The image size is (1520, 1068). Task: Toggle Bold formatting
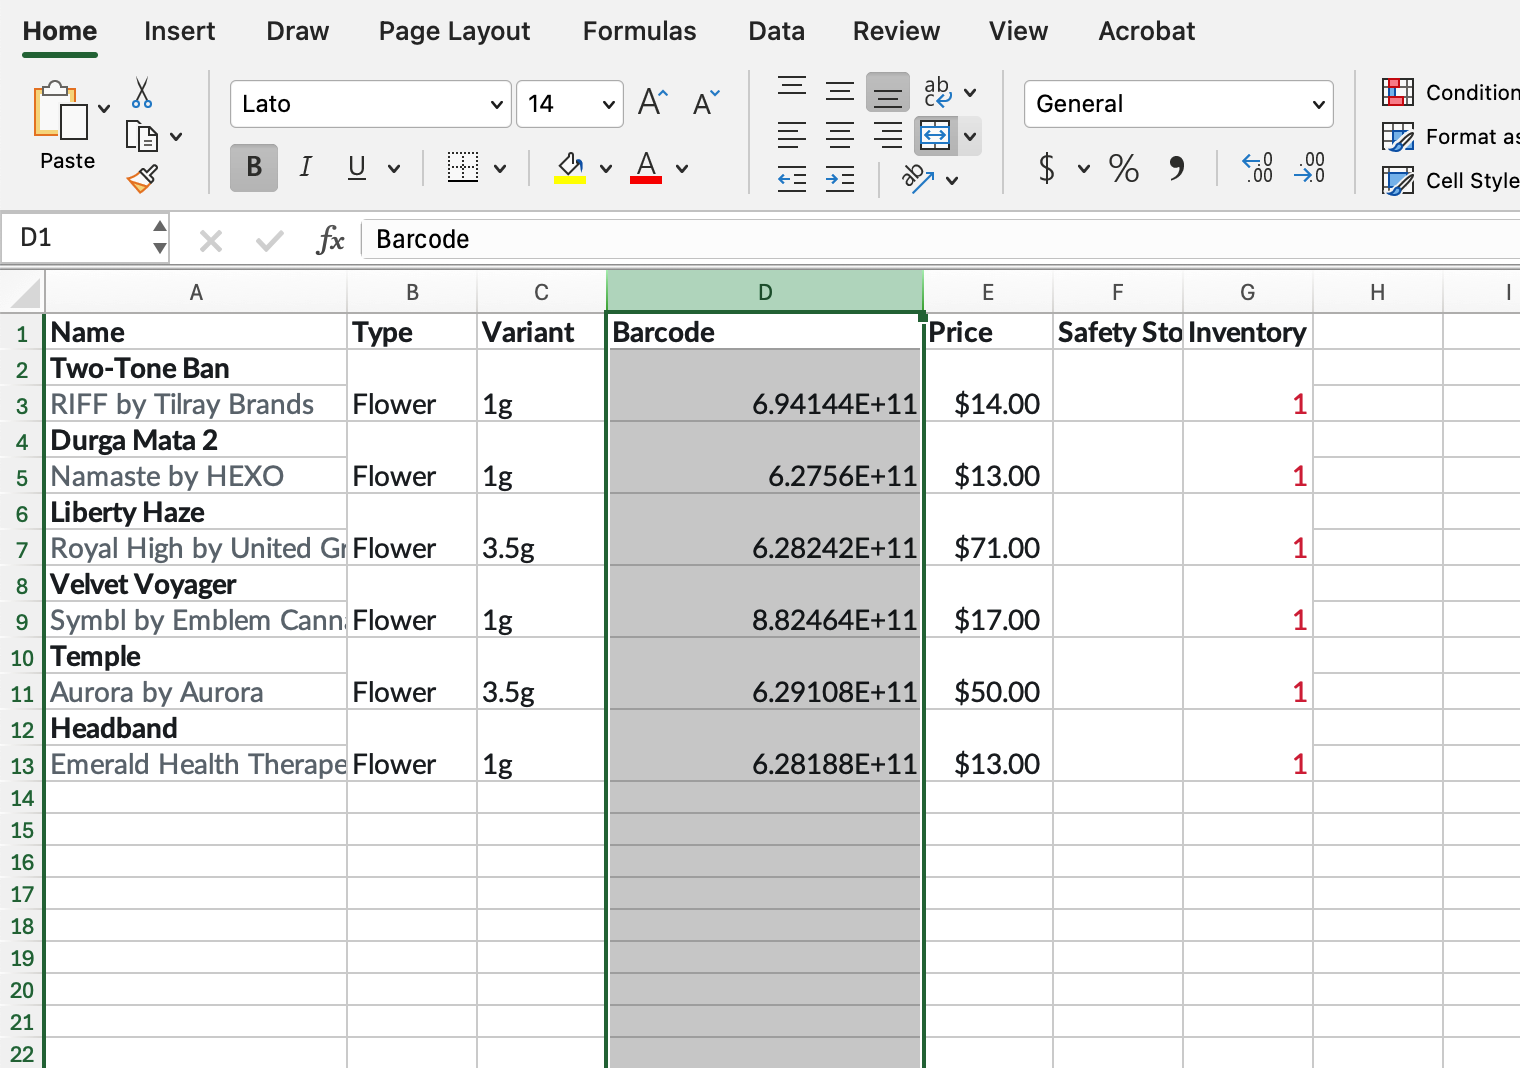254,167
